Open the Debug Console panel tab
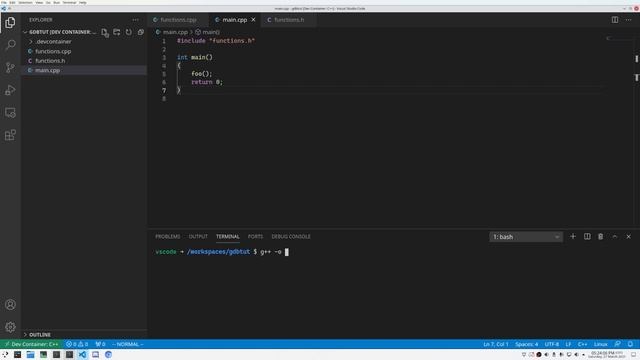The height and width of the screenshot is (360, 640). [291, 237]
